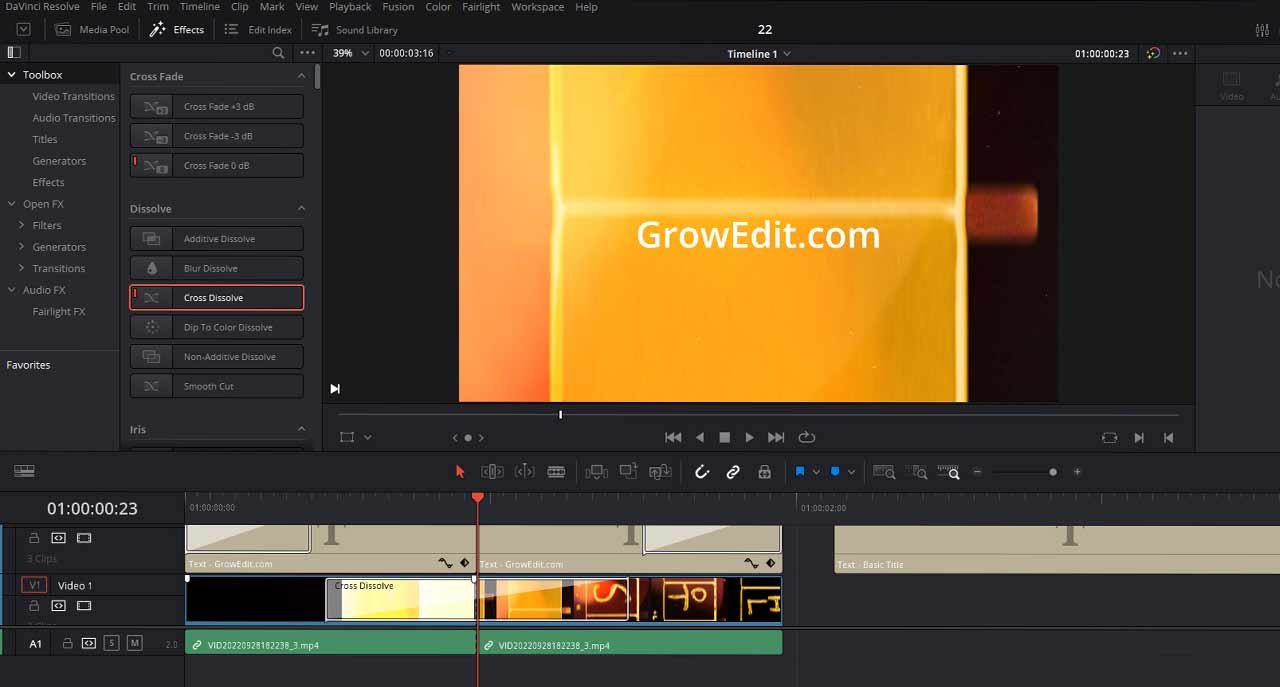Screen dimensions: 1280x687
Task: Toggle timeline Snapping magnet
Action: [x=702, y=472]
